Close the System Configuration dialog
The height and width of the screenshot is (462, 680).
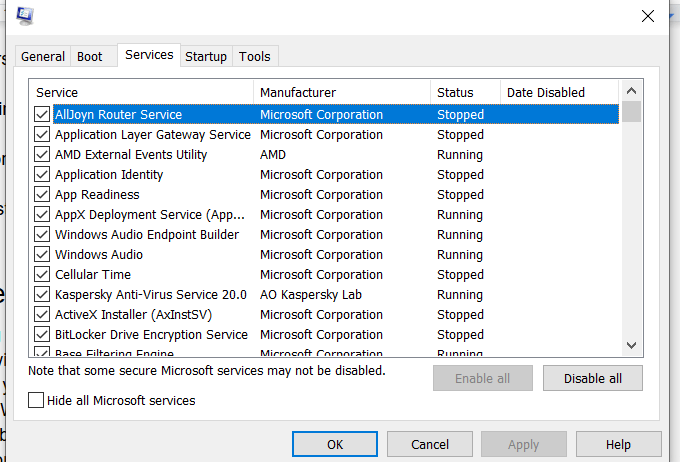647,16
